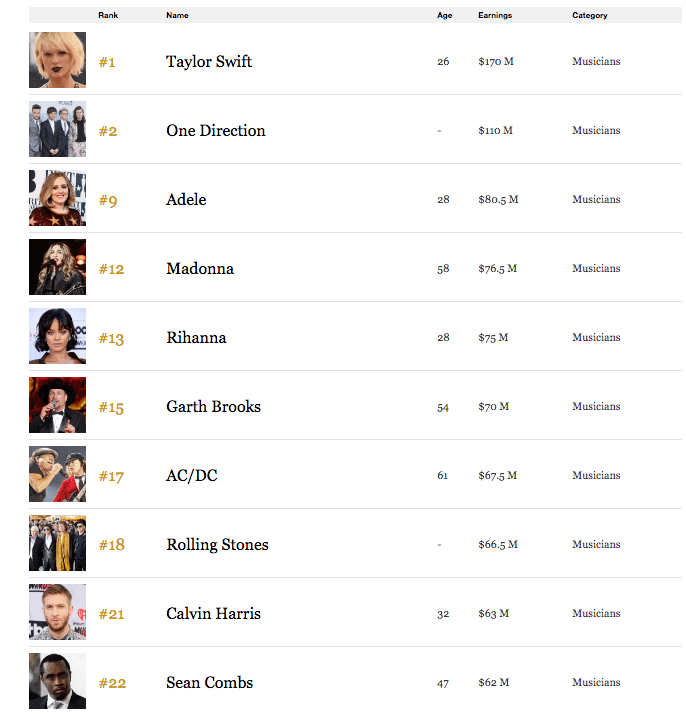The height and width of the screenshot is (714, 686).
Task: Select the AC/DC photo thumbnail
Action: click(x=57, y=474)
